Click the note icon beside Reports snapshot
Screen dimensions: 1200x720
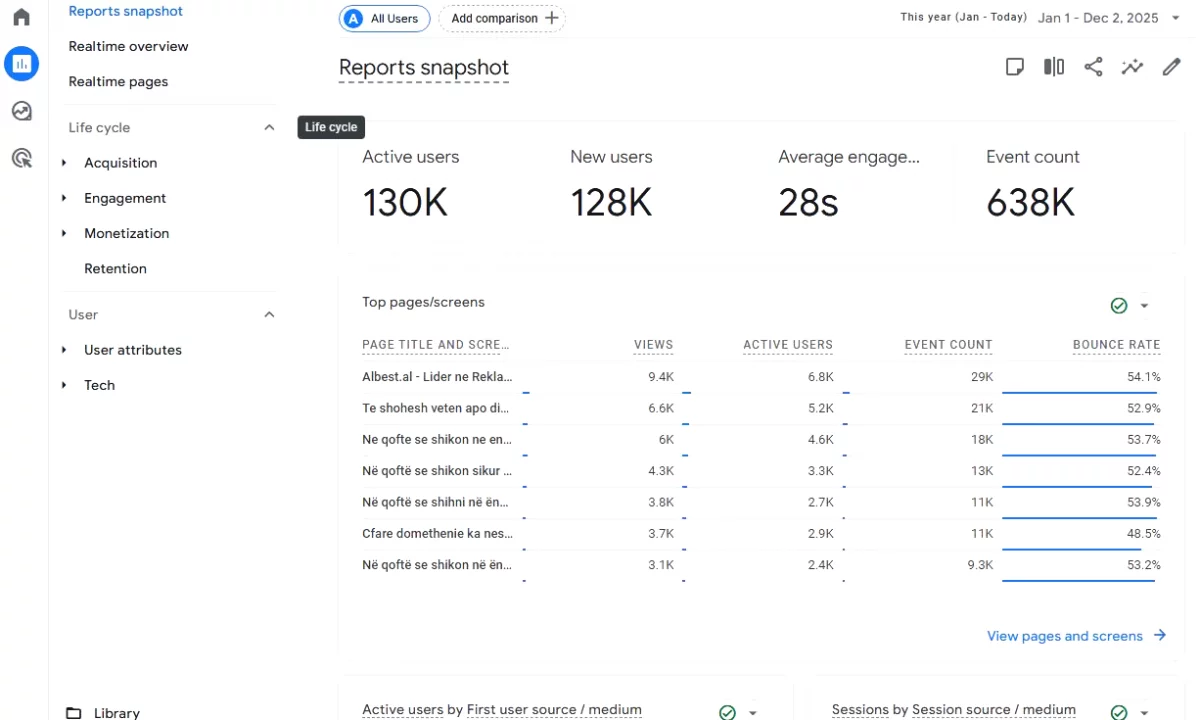(x=1014, y=67)
